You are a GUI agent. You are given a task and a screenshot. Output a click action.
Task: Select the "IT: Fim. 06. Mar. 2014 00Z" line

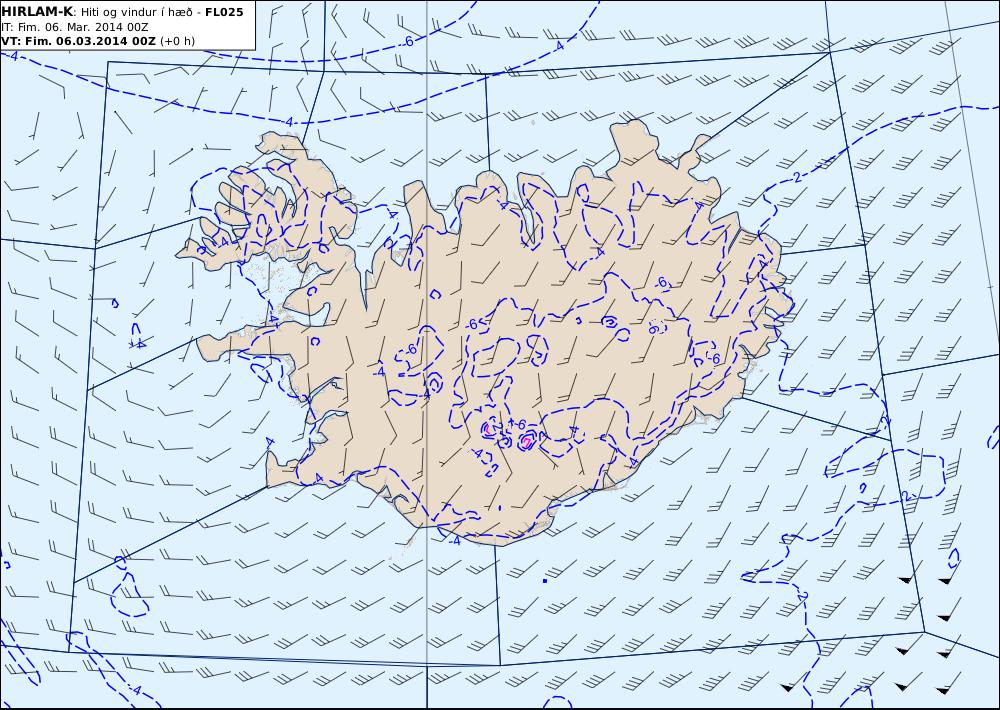[75, 27]
